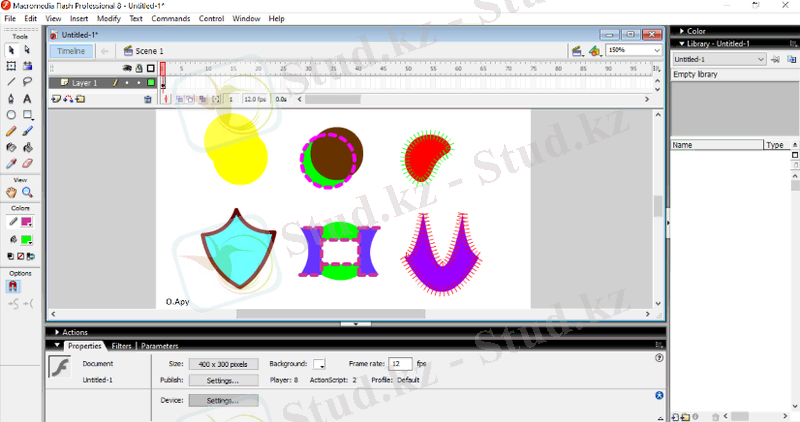Select the Brush tool
The width and height of the screenshot is (800, 422).
tap(28, 131)
